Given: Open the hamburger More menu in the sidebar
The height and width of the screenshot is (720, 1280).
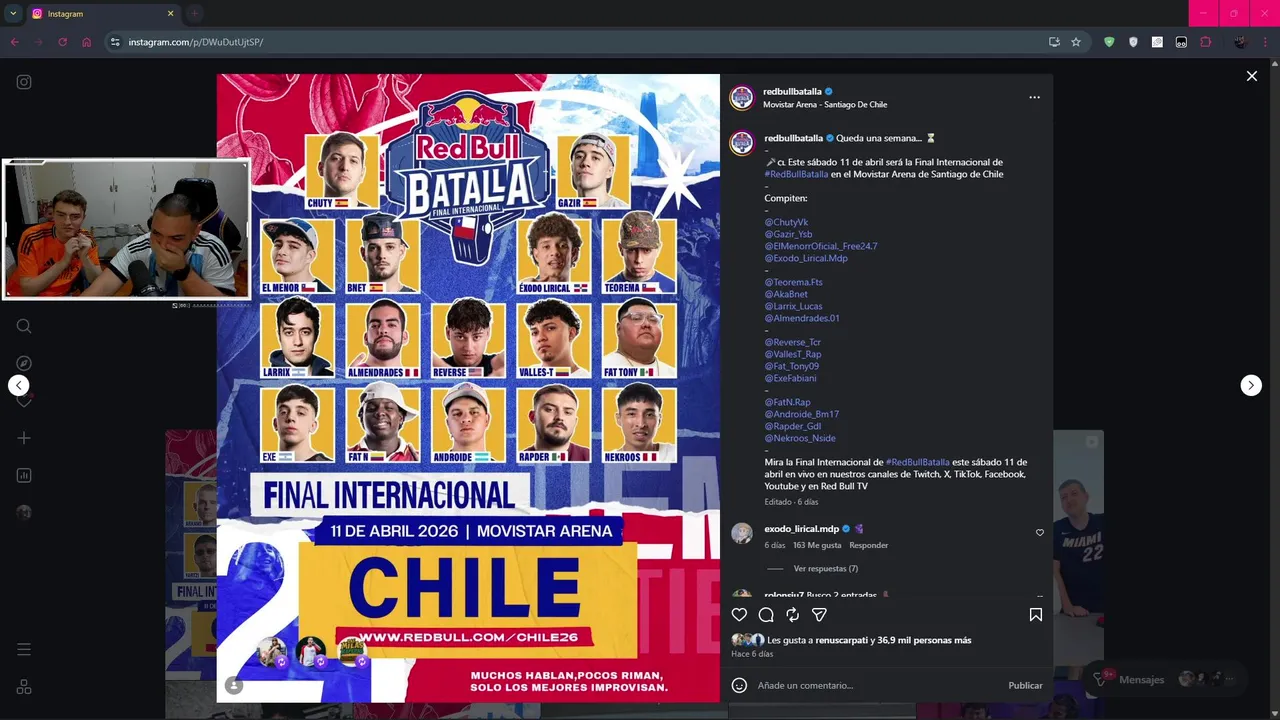Looking at the screenshot, I should [x=24, y=650].
